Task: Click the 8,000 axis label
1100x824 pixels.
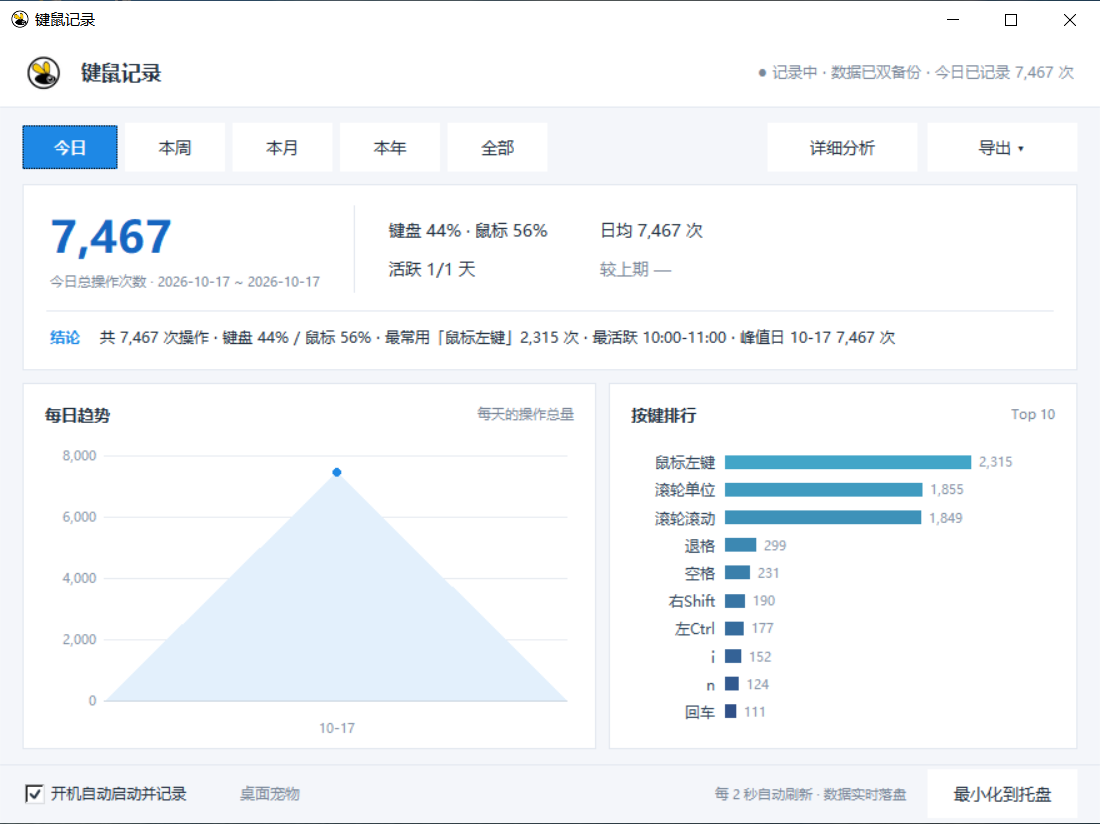Action: (79, 456)
